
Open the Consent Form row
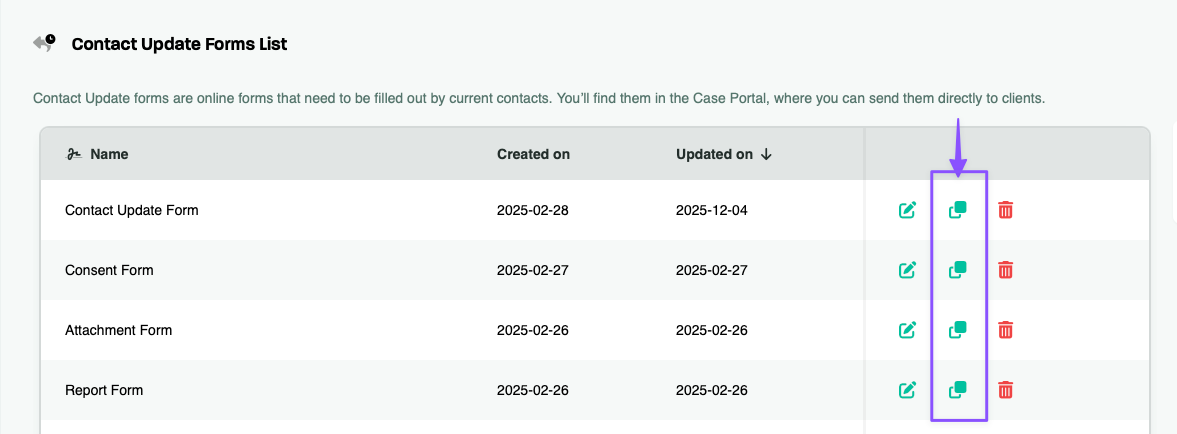click(109, 270)
